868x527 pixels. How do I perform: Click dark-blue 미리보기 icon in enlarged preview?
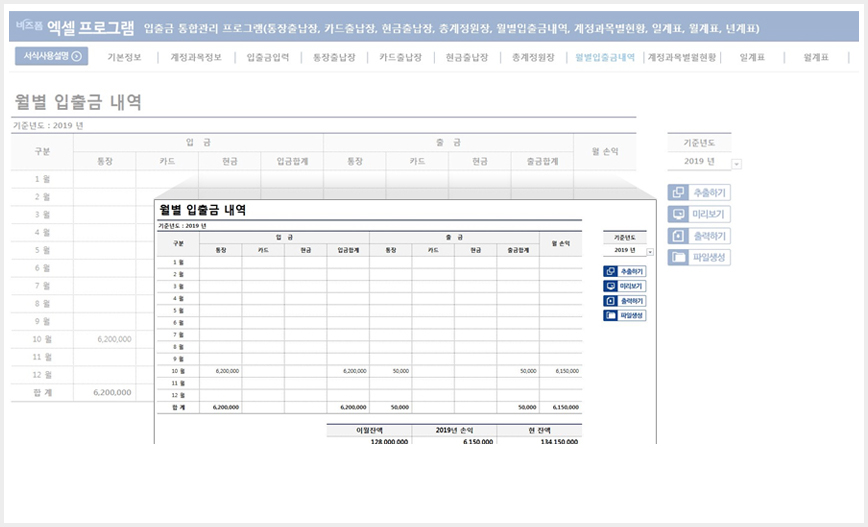point(610,286)
